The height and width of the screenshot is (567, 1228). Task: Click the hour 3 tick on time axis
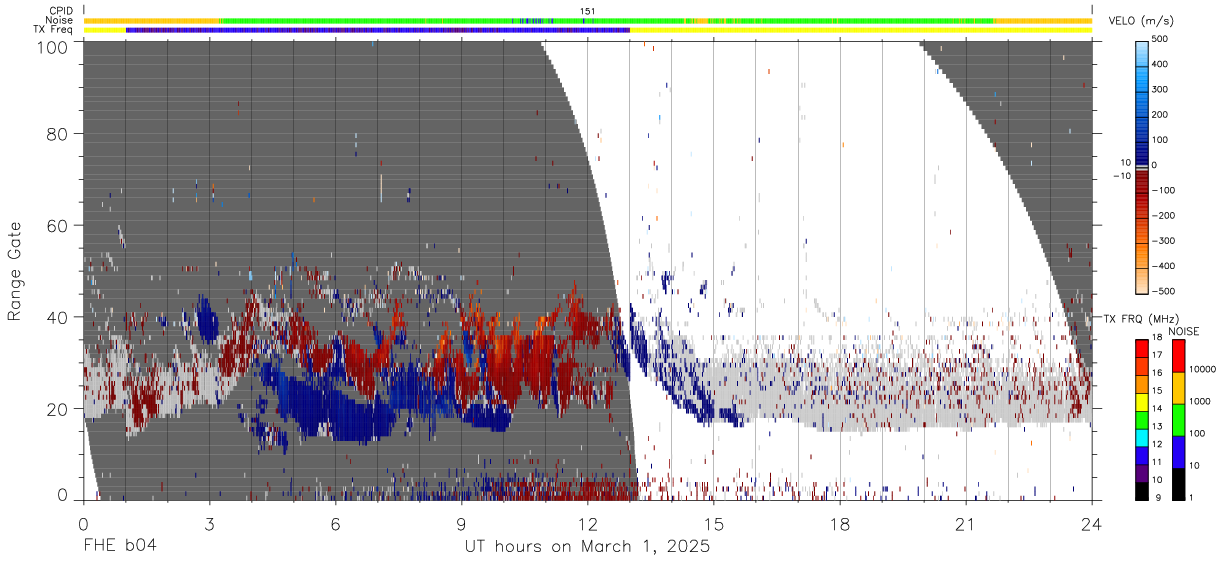pyautogui.click(x=209, y=523)
